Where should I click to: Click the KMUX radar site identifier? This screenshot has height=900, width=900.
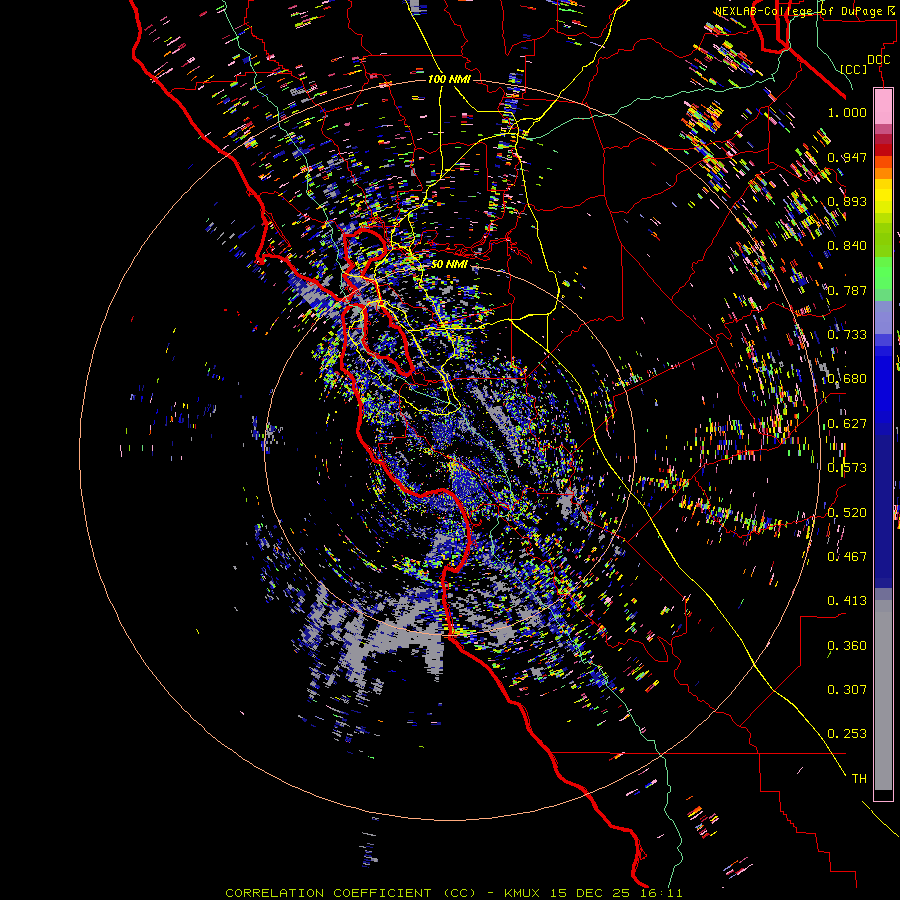(x=523, y=893)
